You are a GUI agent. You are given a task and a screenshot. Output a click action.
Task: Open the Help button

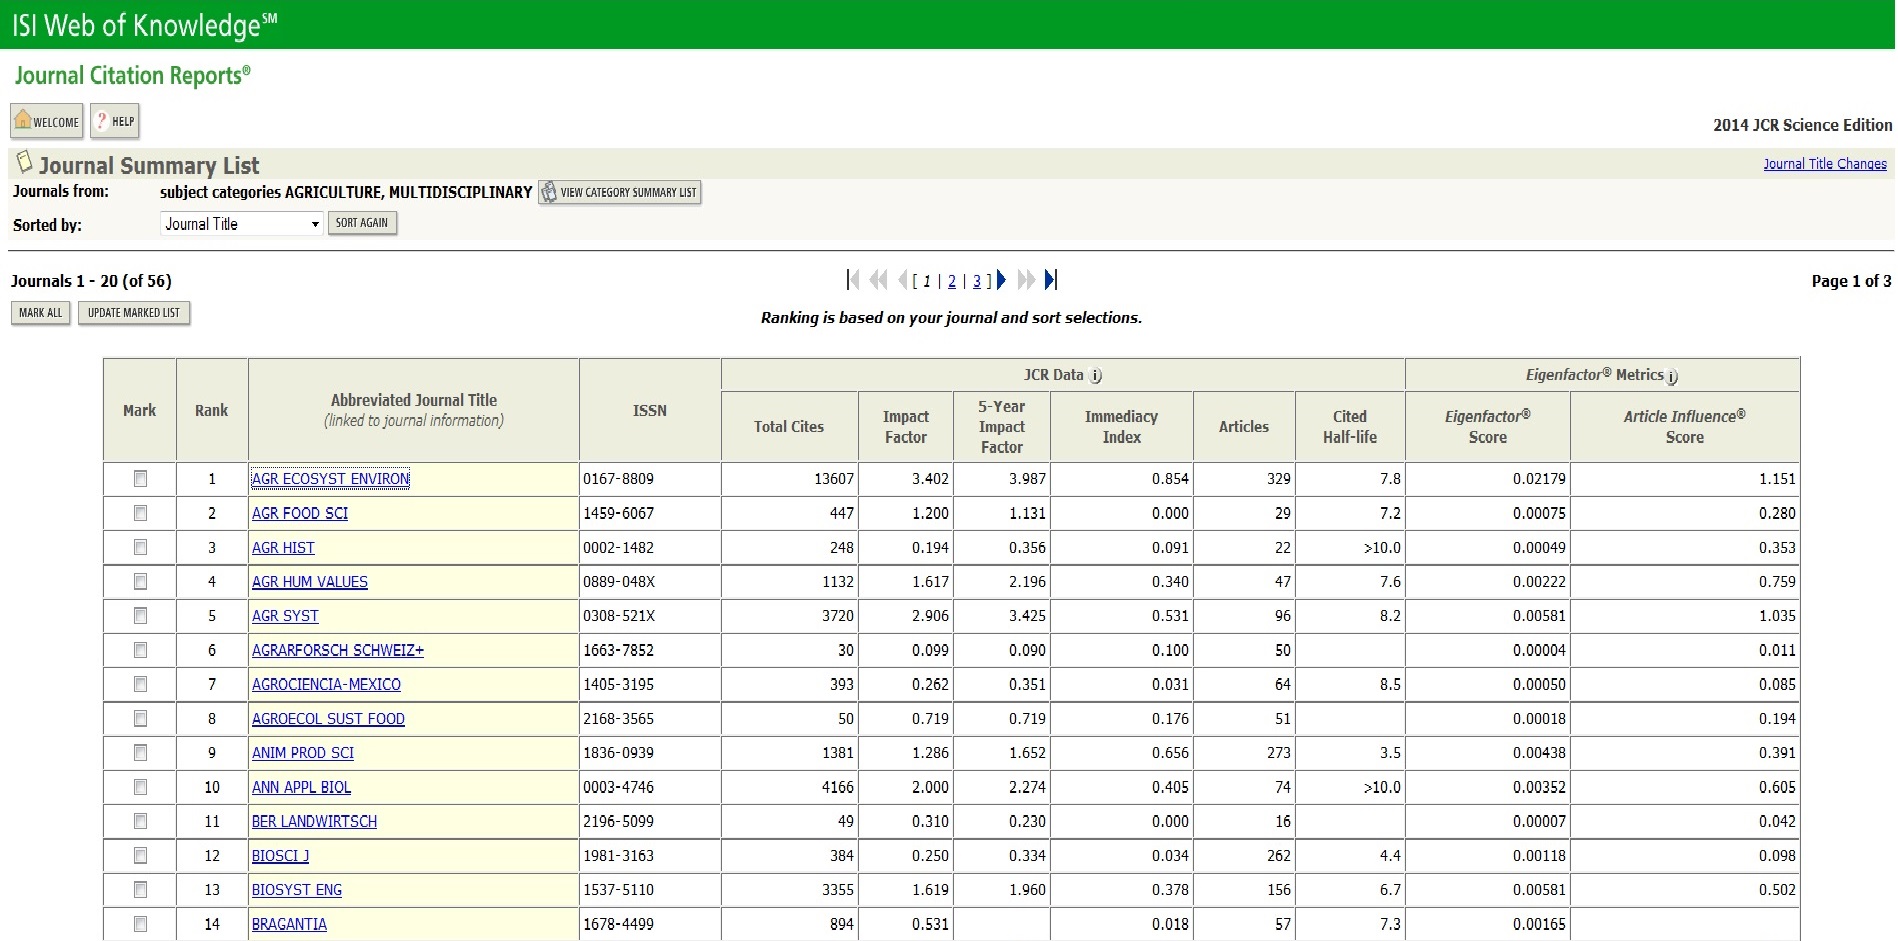coord(115,121)
